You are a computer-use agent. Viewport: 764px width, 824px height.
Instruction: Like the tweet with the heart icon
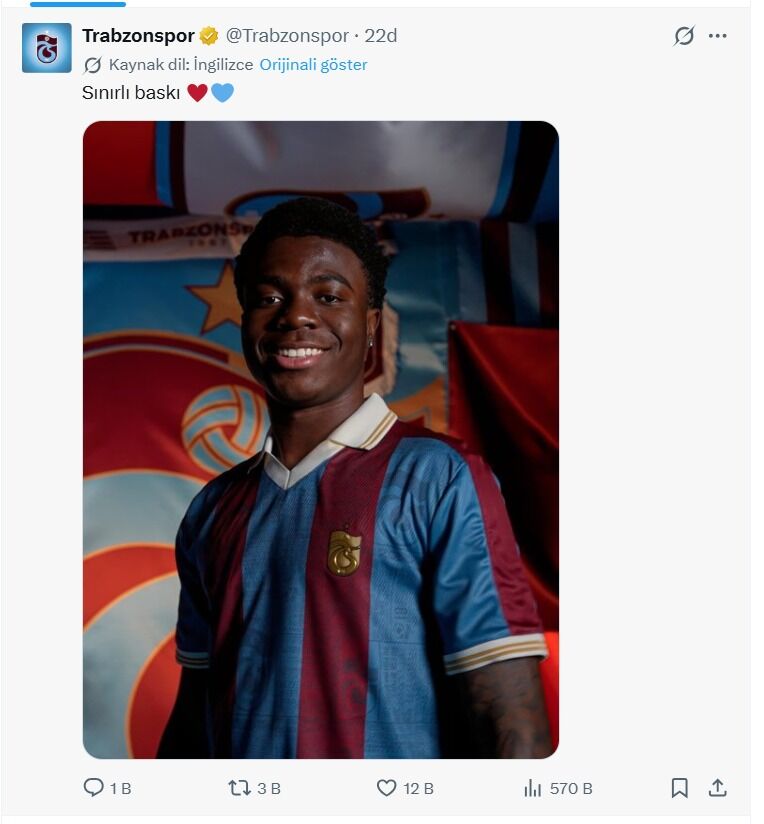(x=387, y=788)
